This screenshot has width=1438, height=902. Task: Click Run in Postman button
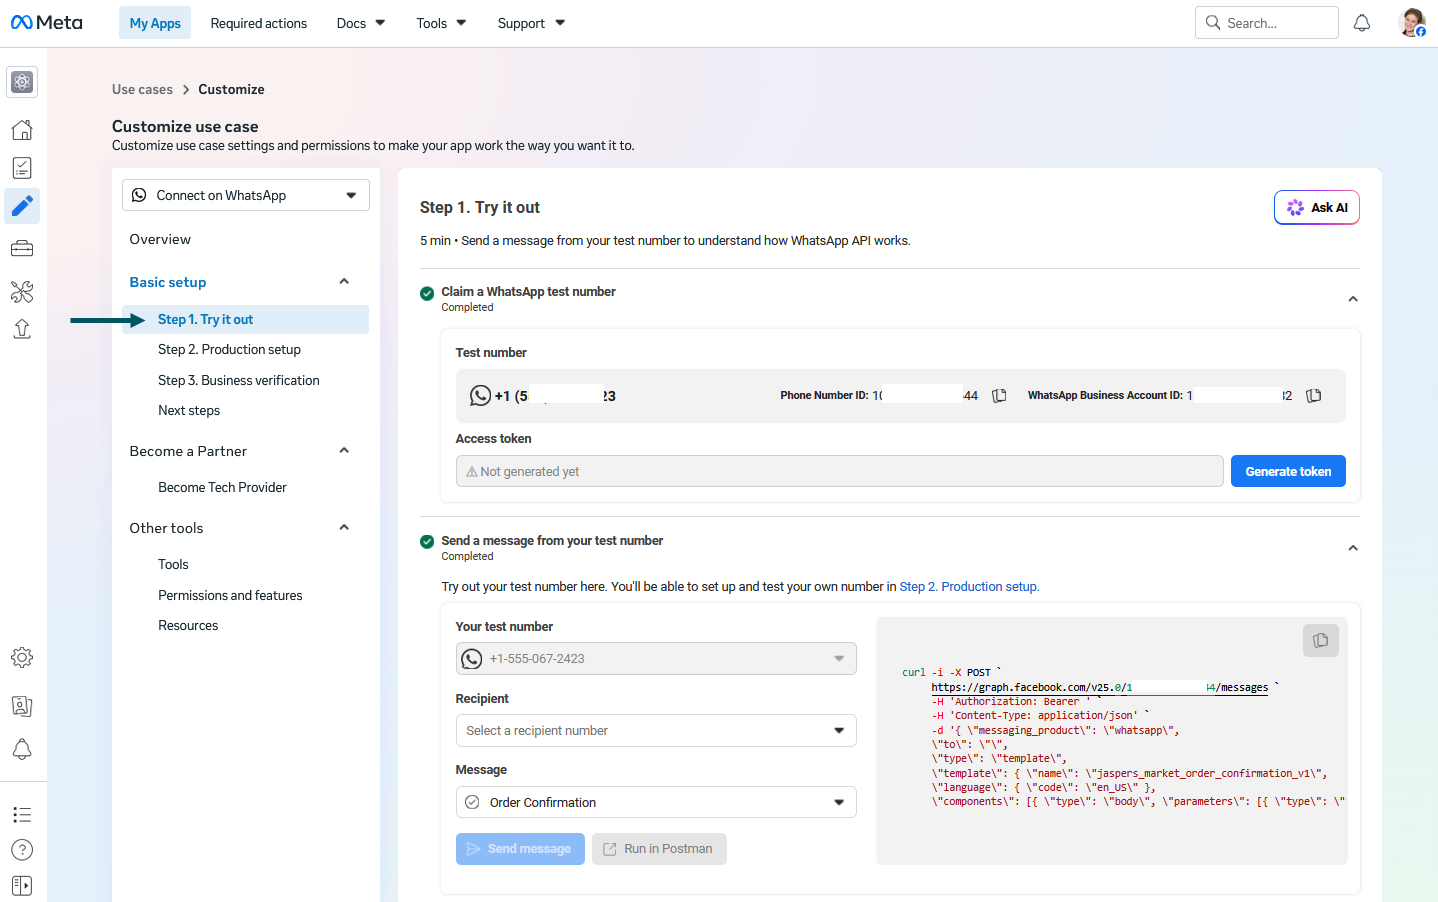(x=659, y=849)
